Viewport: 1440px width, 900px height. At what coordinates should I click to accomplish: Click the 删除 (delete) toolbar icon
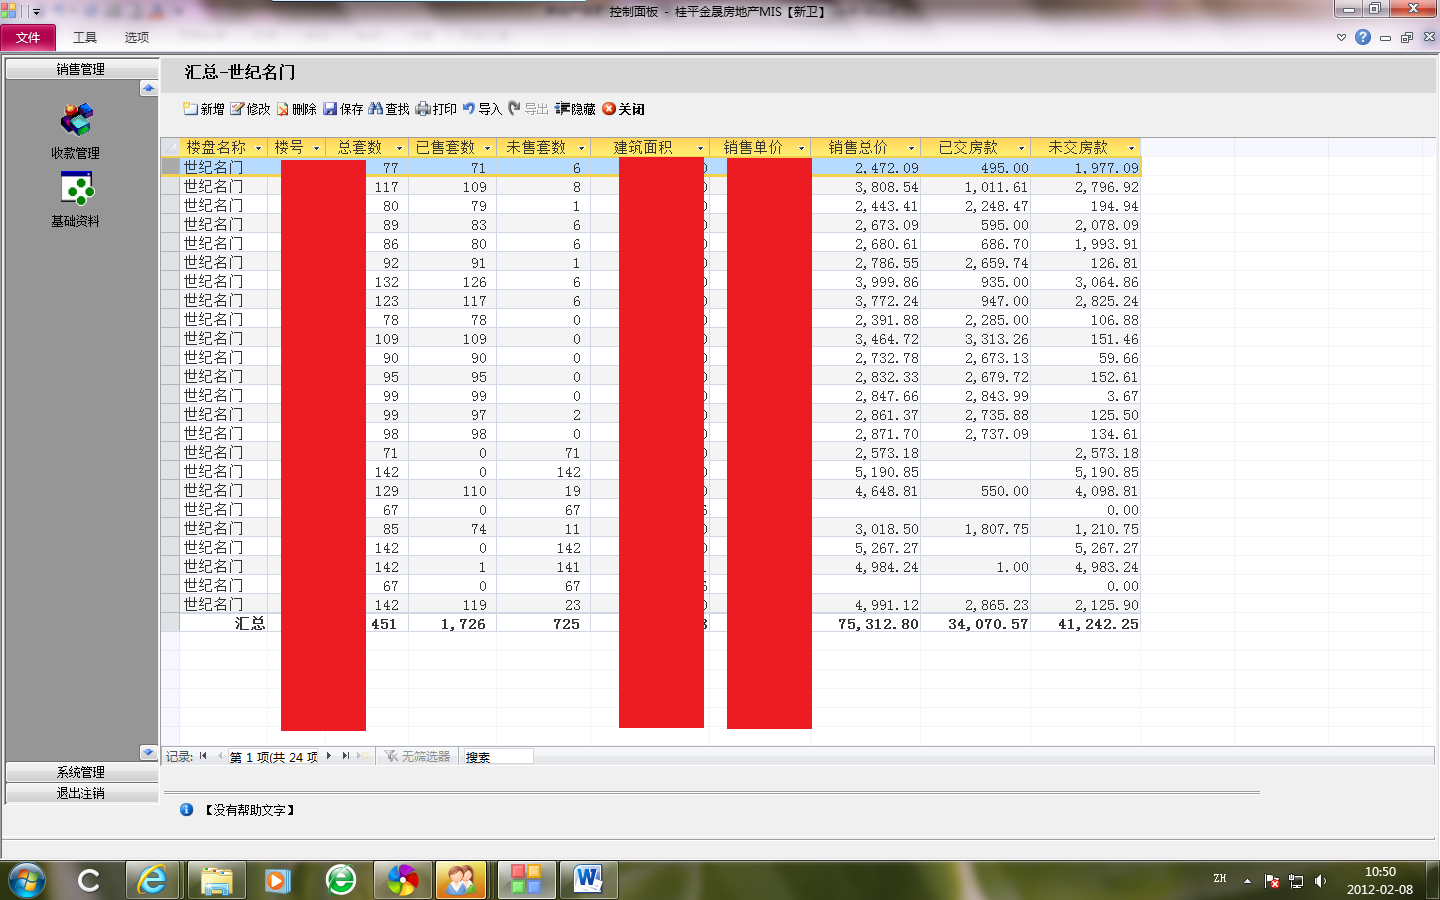pos(283,109)
